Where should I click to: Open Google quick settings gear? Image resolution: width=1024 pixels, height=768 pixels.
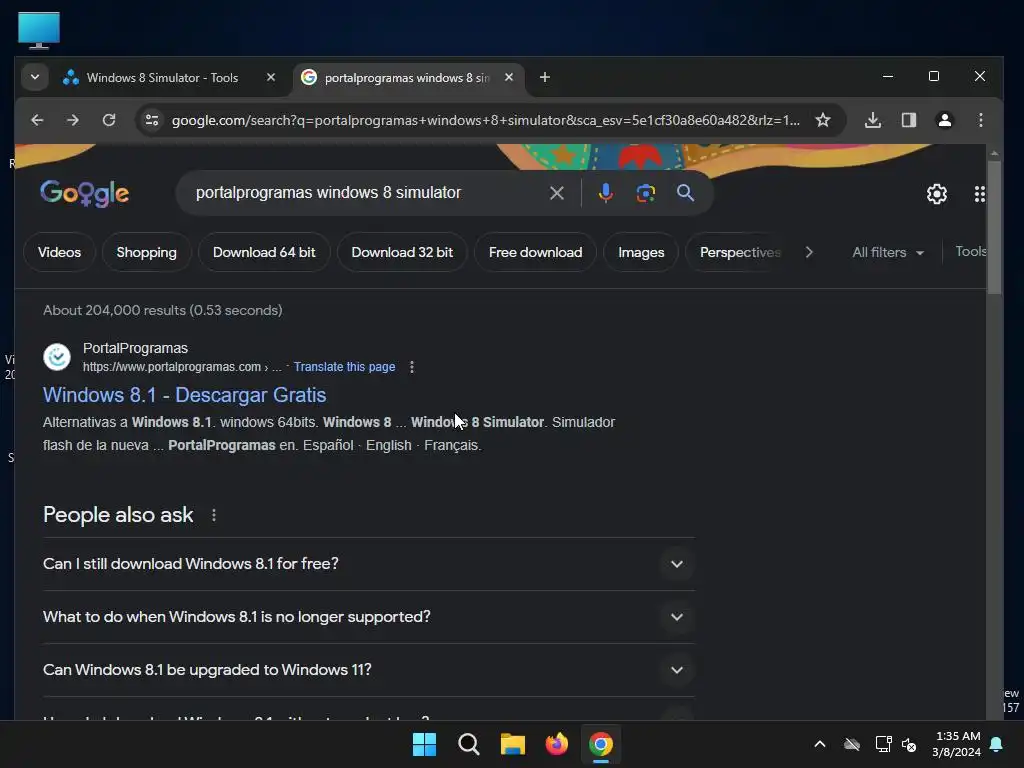pyautogui.click(x=936, y=194)
